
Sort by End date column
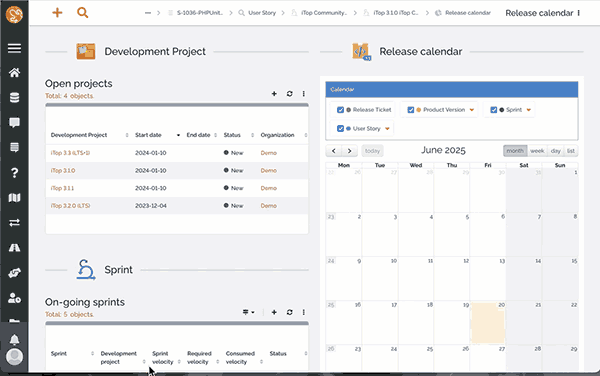pos(198,135)
